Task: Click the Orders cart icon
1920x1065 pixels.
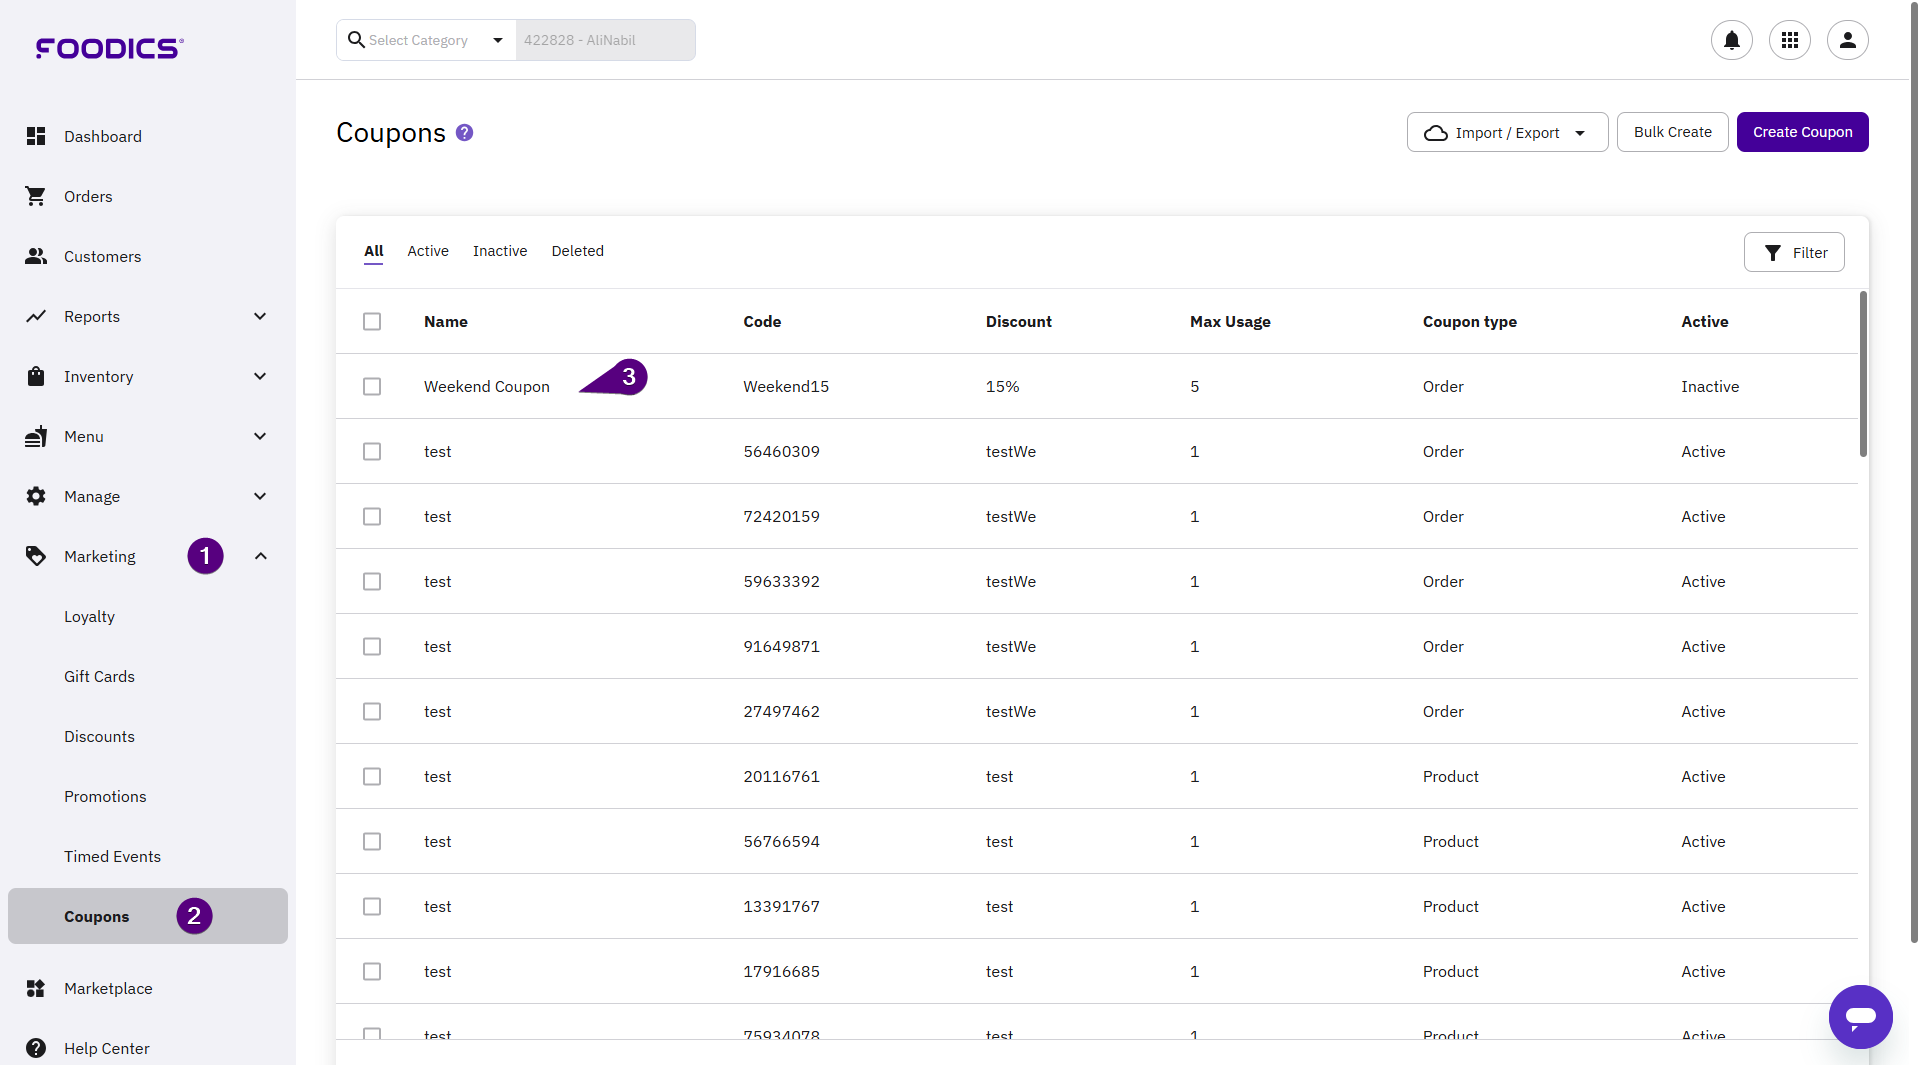Action: 36,196
